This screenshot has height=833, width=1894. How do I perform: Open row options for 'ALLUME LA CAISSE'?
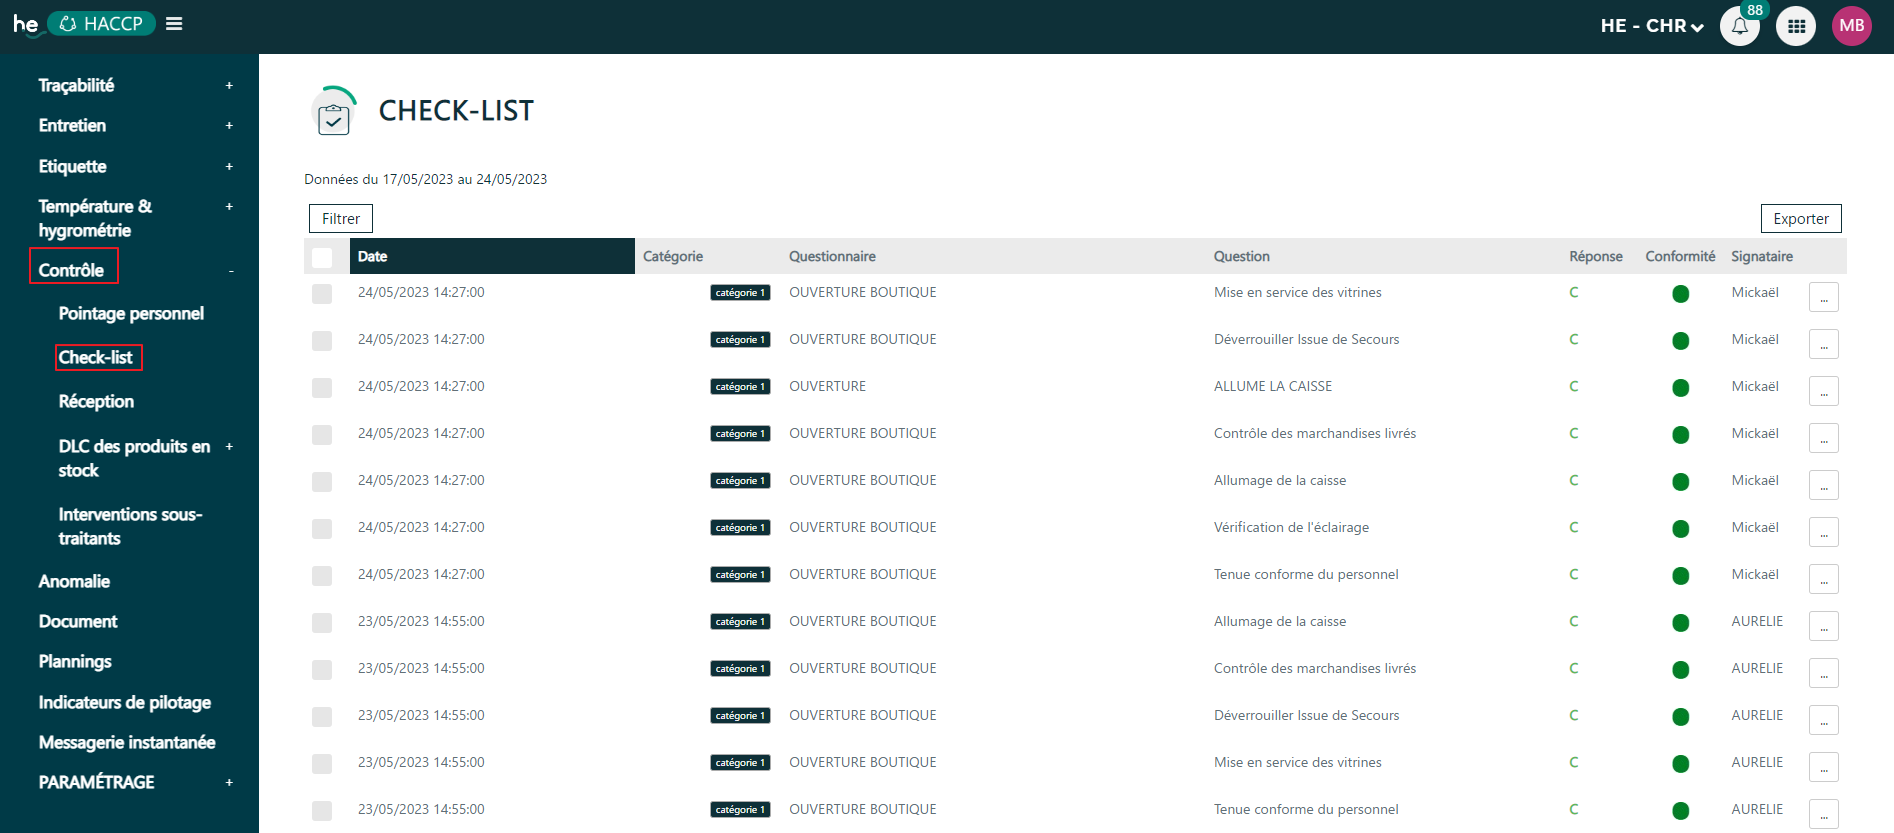[1823, 391]
